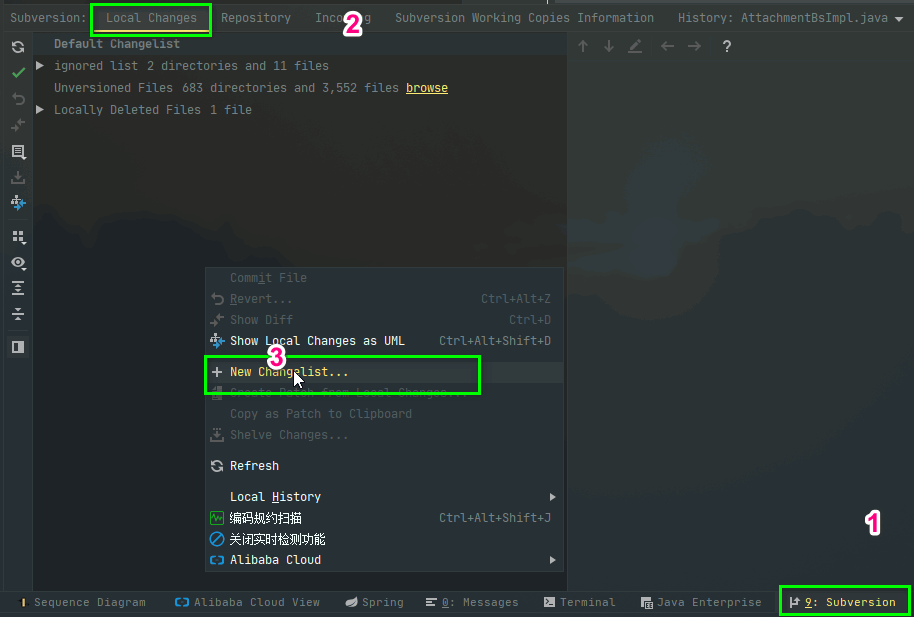
Task: Open the Java Enterprise tool window
Action: 701,602
